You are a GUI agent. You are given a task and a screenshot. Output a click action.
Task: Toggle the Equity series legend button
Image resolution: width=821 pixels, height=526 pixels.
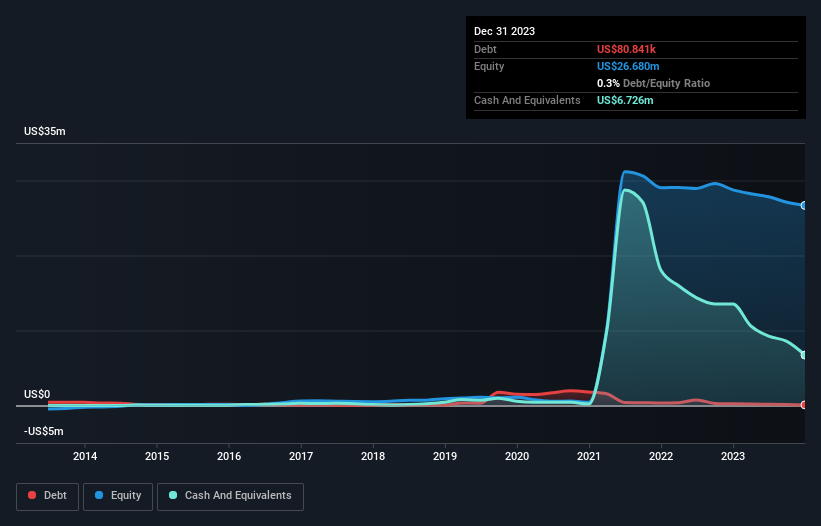click(118, 496)
